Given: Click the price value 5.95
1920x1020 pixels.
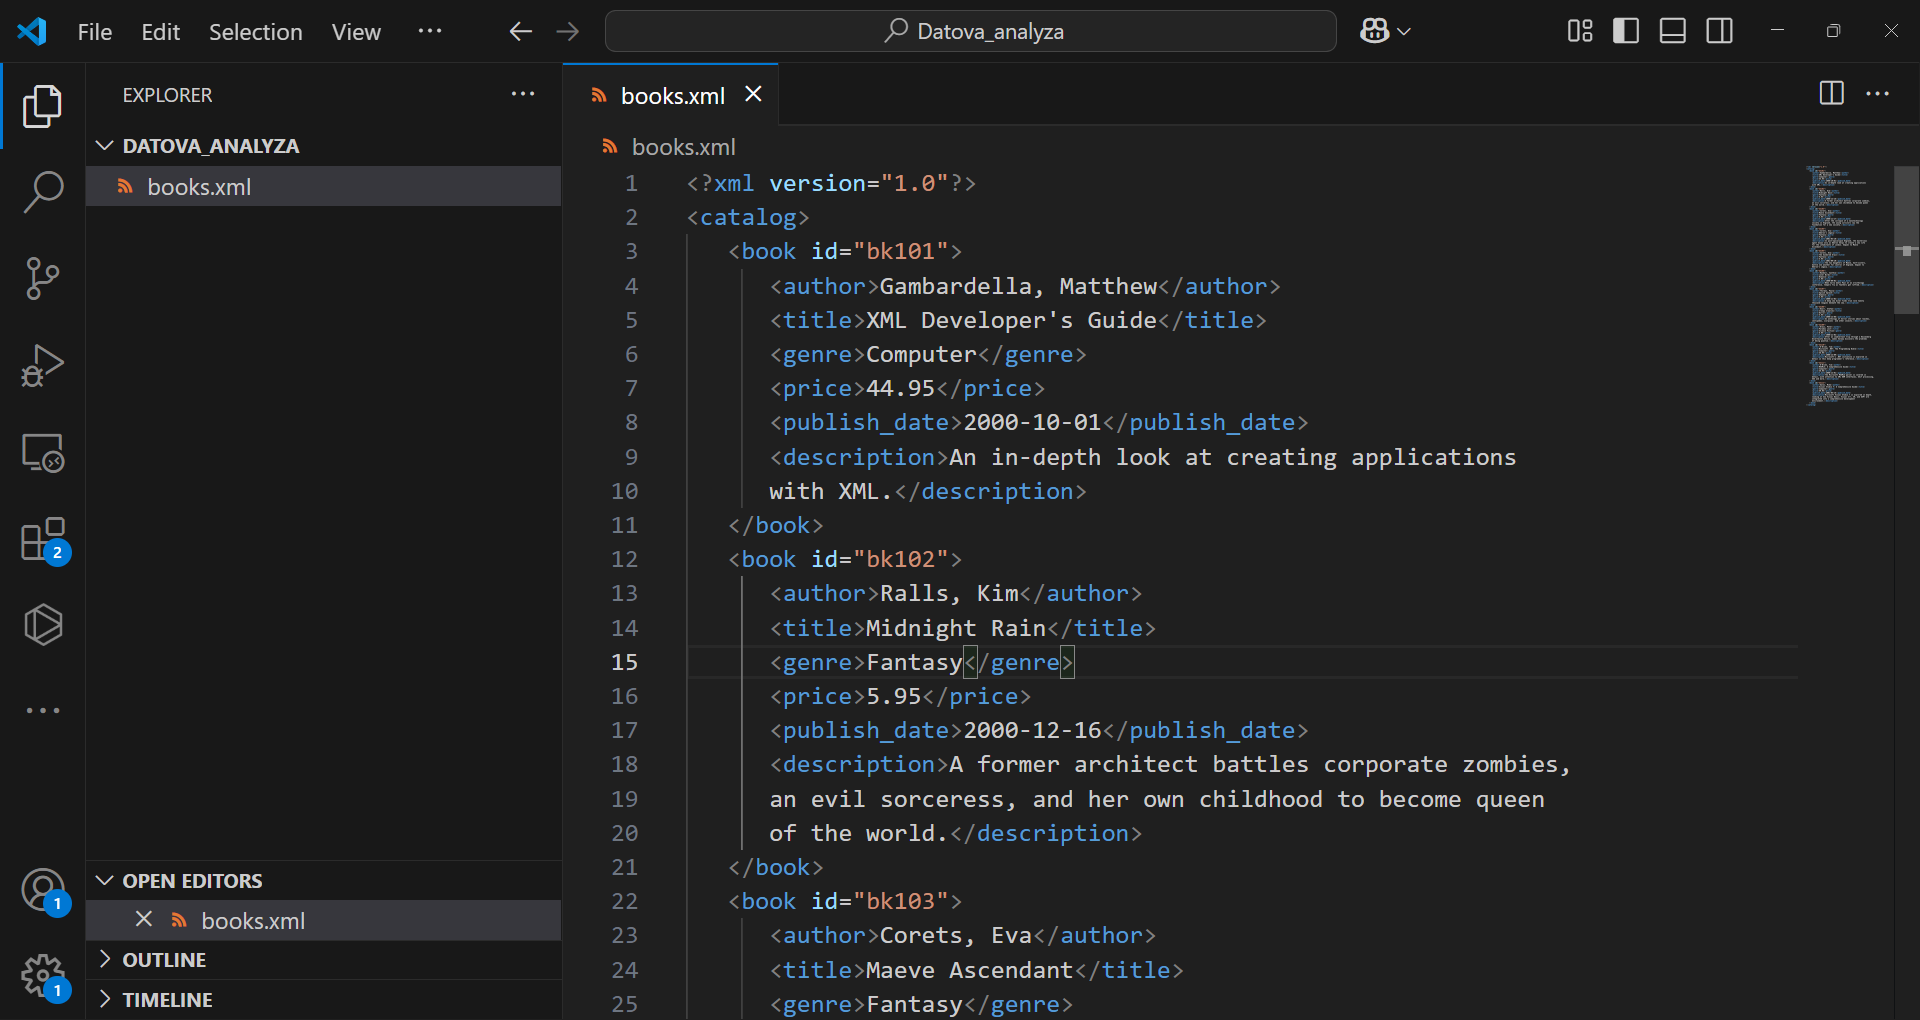Looking at the screenshot, I should click(x=893, y=696).
